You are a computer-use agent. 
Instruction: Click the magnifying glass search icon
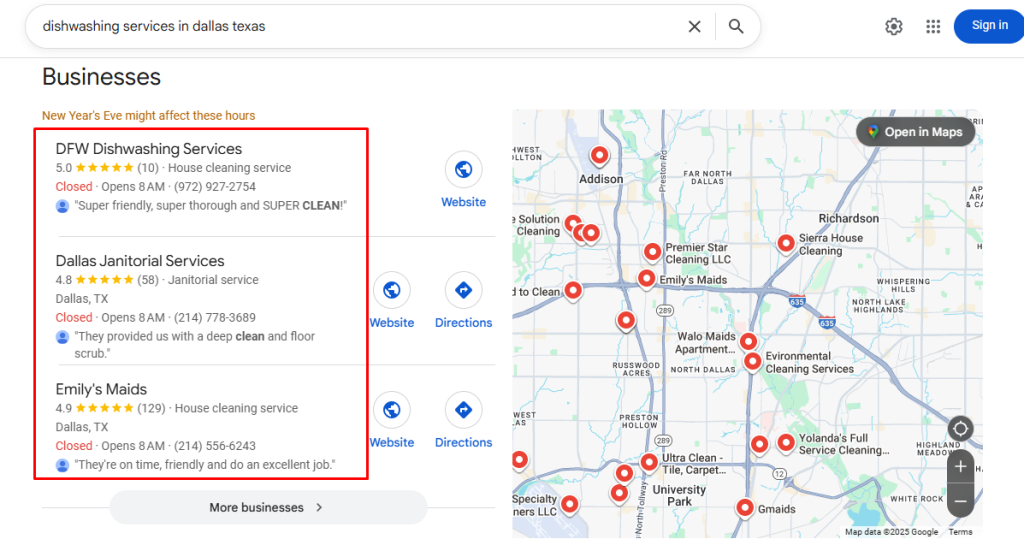click(736, 26)
